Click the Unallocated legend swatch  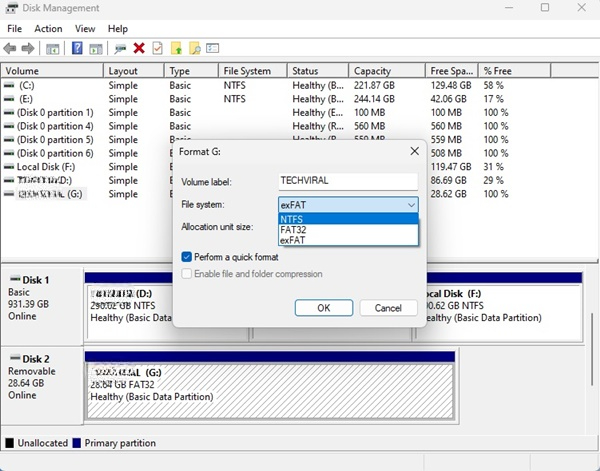click(x=10, y=443)
